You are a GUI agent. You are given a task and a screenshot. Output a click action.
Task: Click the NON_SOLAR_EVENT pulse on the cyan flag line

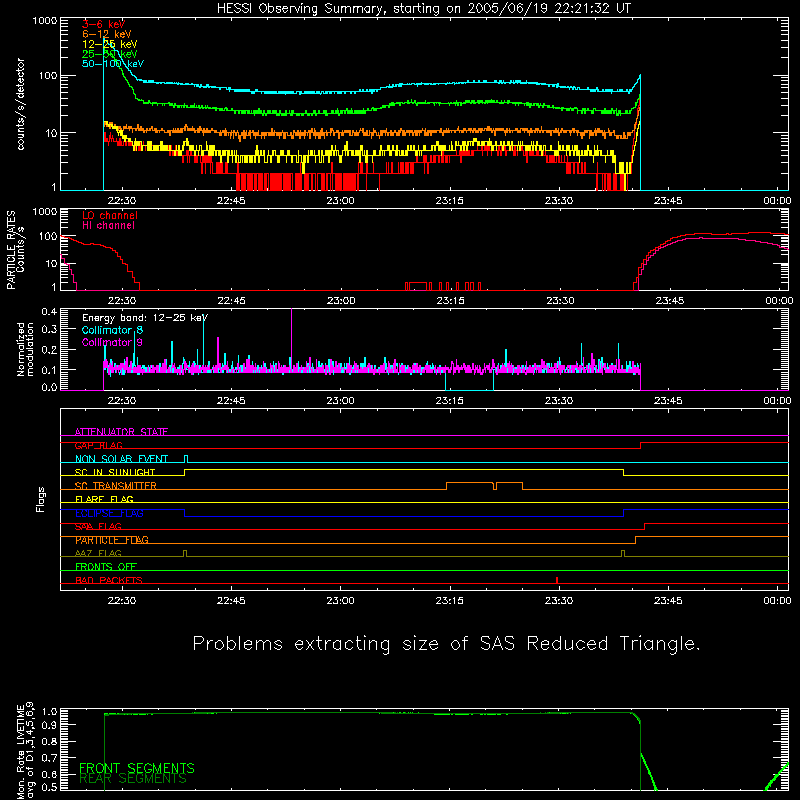point(186,459)
